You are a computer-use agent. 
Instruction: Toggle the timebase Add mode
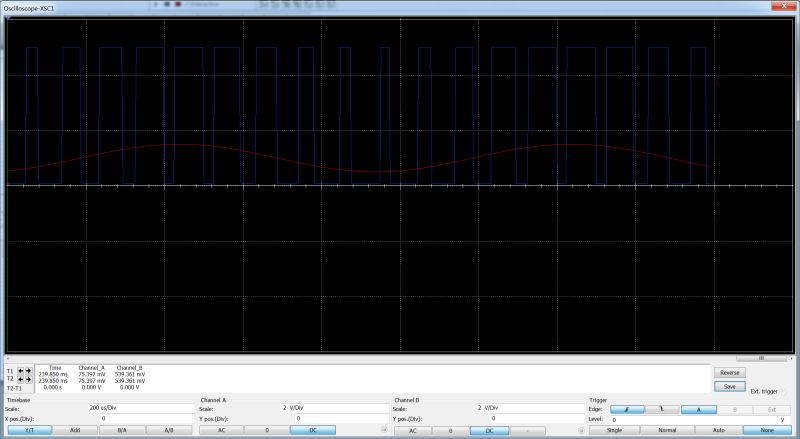[75, 430]
